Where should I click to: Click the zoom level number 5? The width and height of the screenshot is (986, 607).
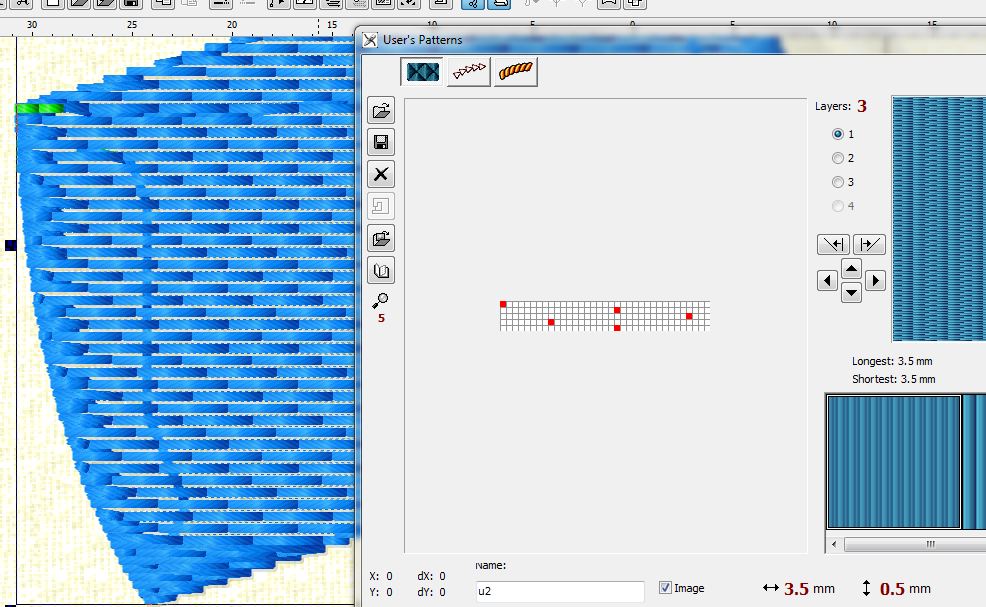pyautogui.click(x=381, y=318)
